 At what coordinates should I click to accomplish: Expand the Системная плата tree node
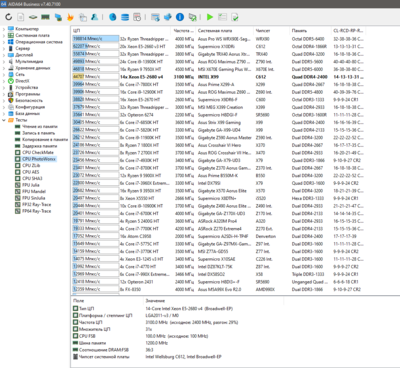(4, 35)
